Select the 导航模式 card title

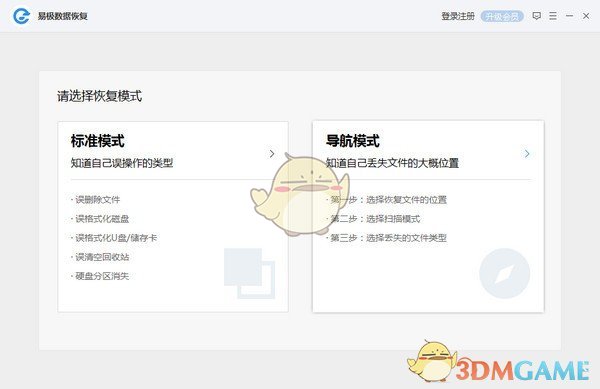(x=352, y=141)
